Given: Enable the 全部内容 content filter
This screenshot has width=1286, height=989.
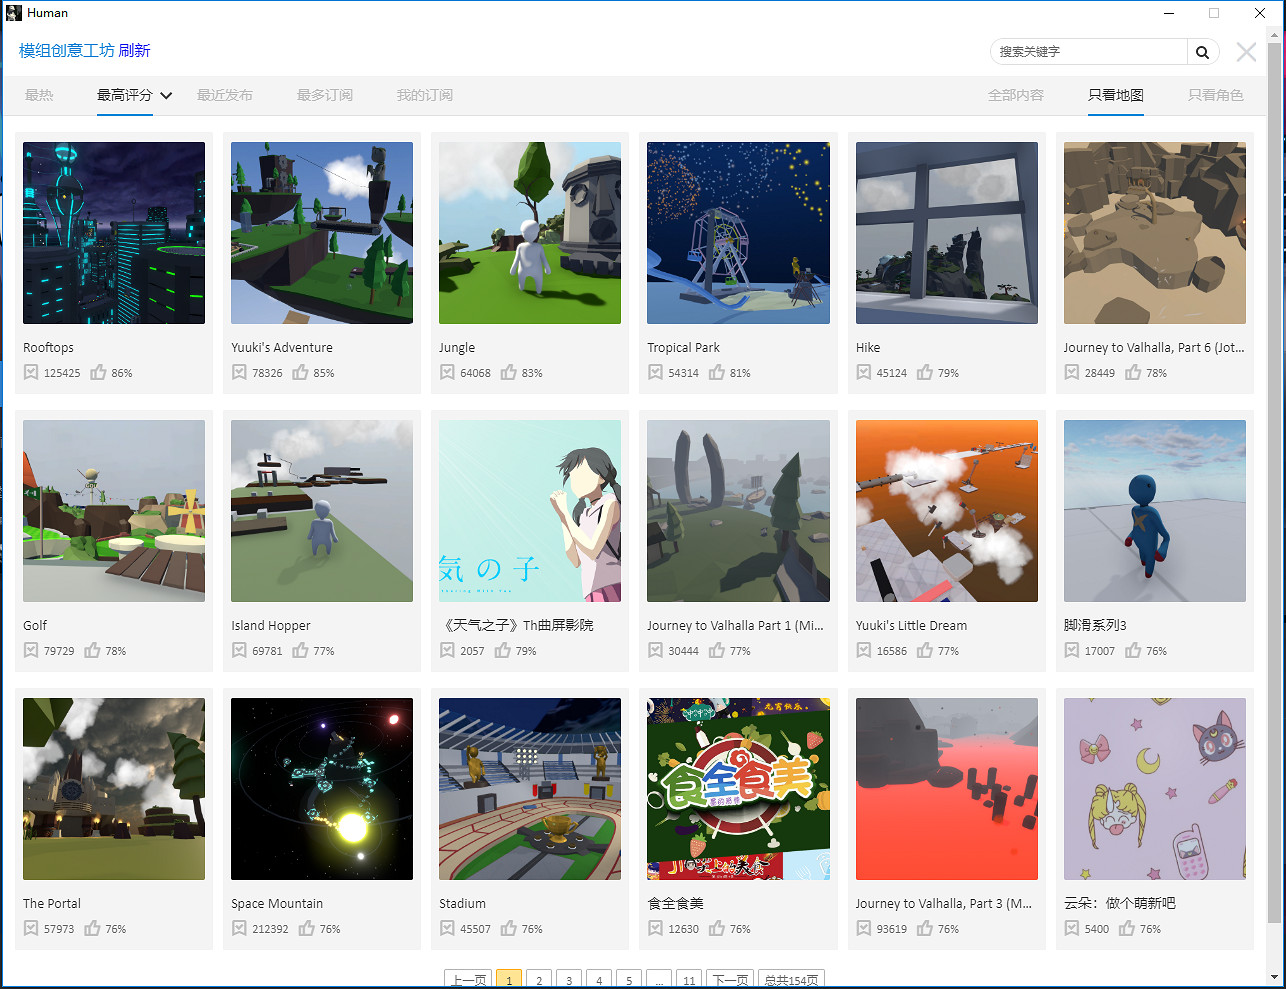Looking at the screenshot, I should coord(1016,95).
